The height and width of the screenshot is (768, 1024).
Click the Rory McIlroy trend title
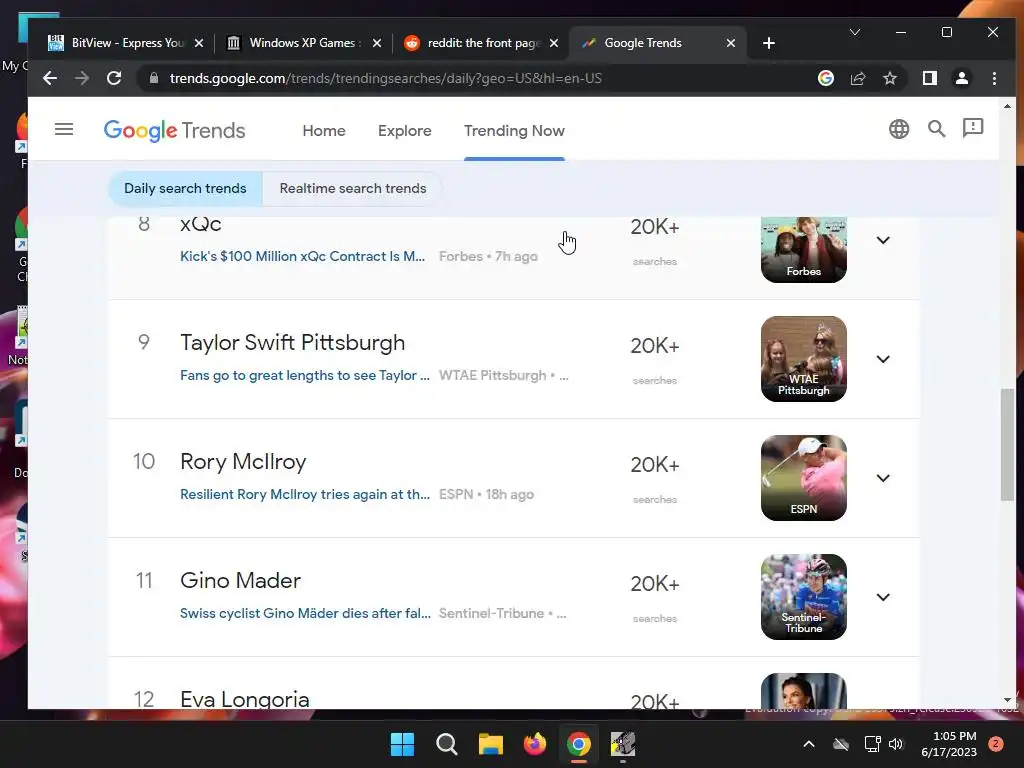coord(243,462)
